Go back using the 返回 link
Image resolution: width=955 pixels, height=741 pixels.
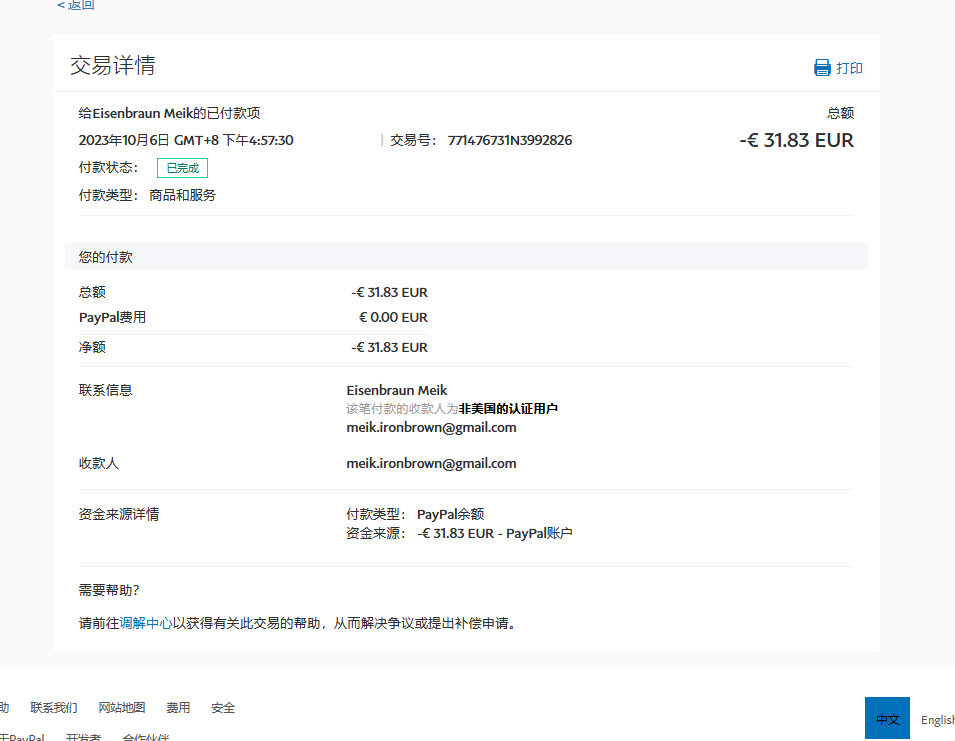[76, 5]
